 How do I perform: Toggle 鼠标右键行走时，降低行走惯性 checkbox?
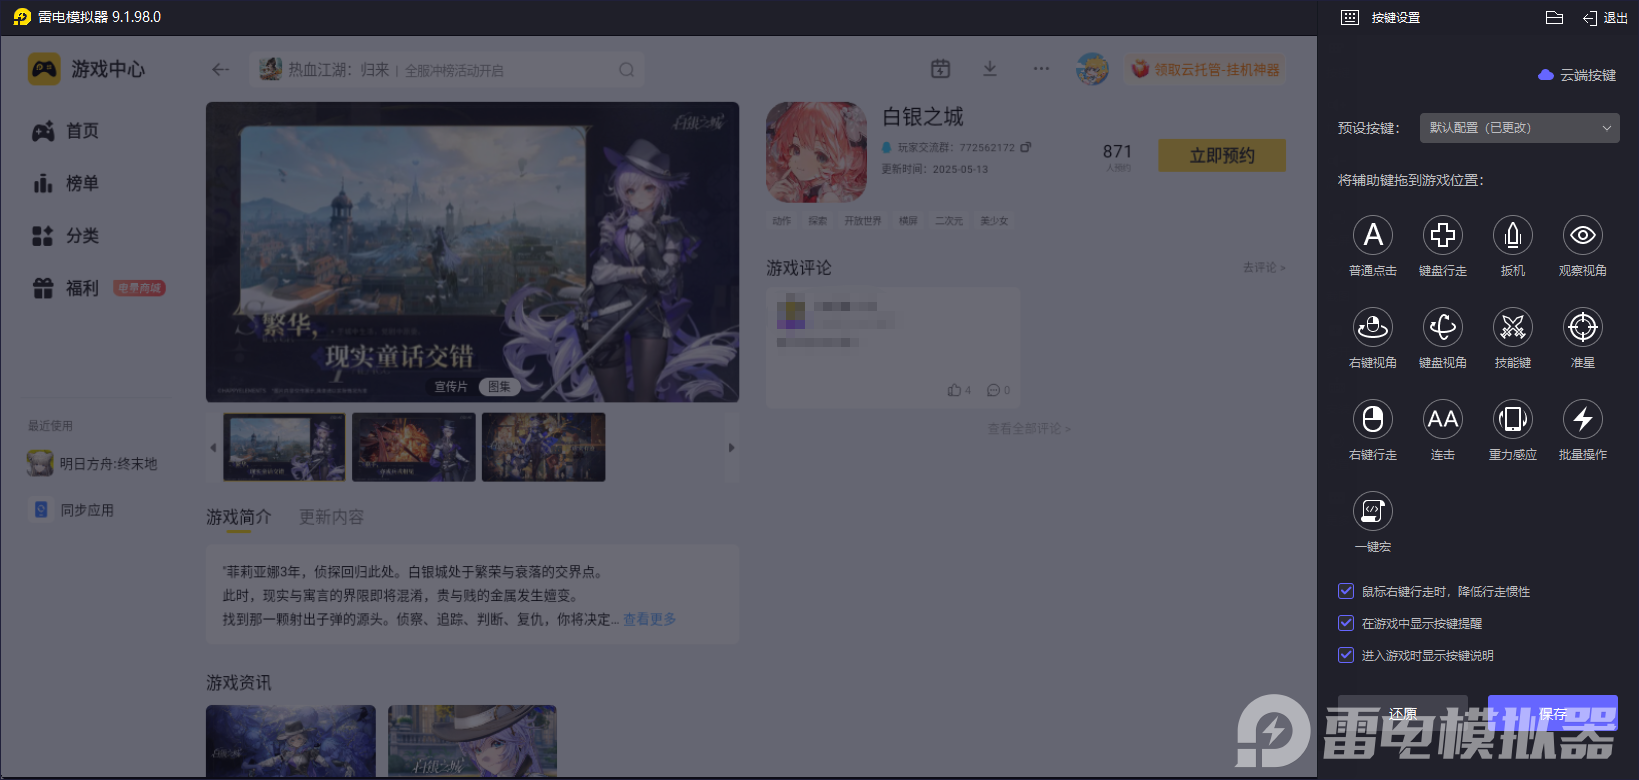pos(1346,591)
